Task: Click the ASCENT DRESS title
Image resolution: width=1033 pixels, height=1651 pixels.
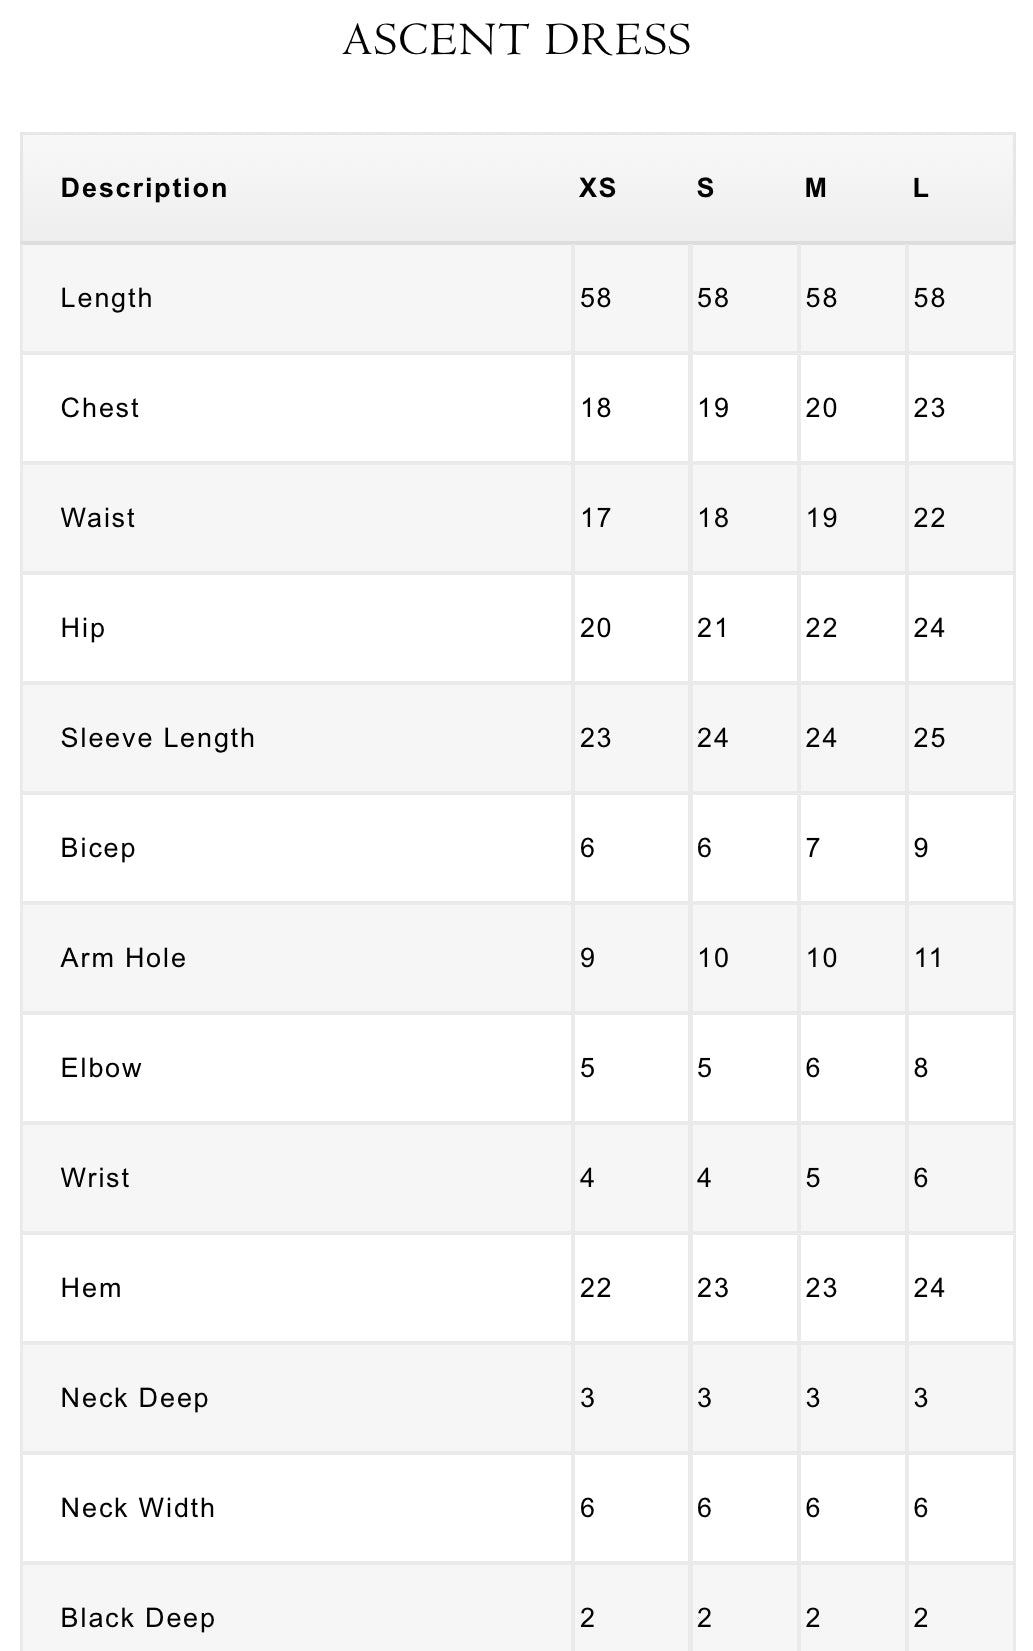Action: pos(516,40)
